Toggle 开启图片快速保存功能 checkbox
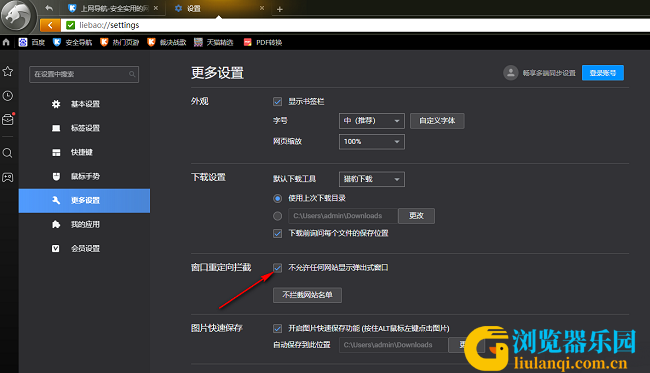 [x=278, y=329]
